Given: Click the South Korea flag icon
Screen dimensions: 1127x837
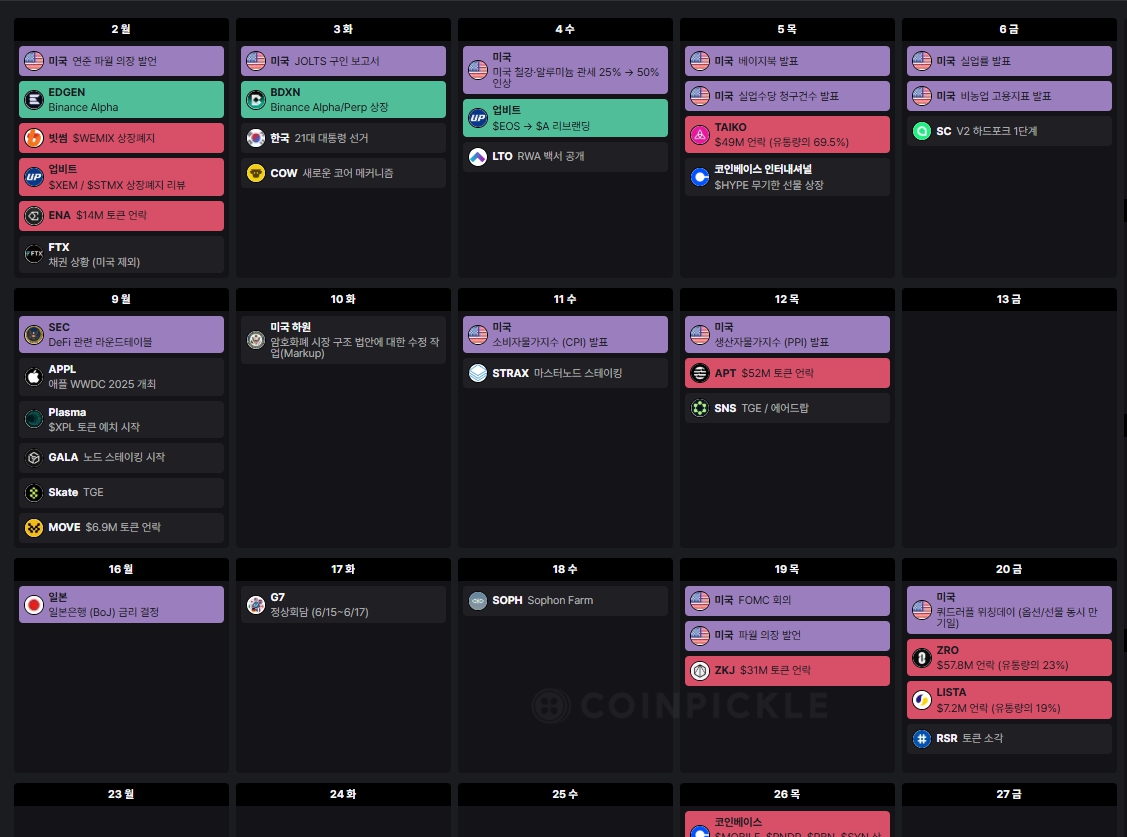Looking at the screenshot, I should [256, 138].
